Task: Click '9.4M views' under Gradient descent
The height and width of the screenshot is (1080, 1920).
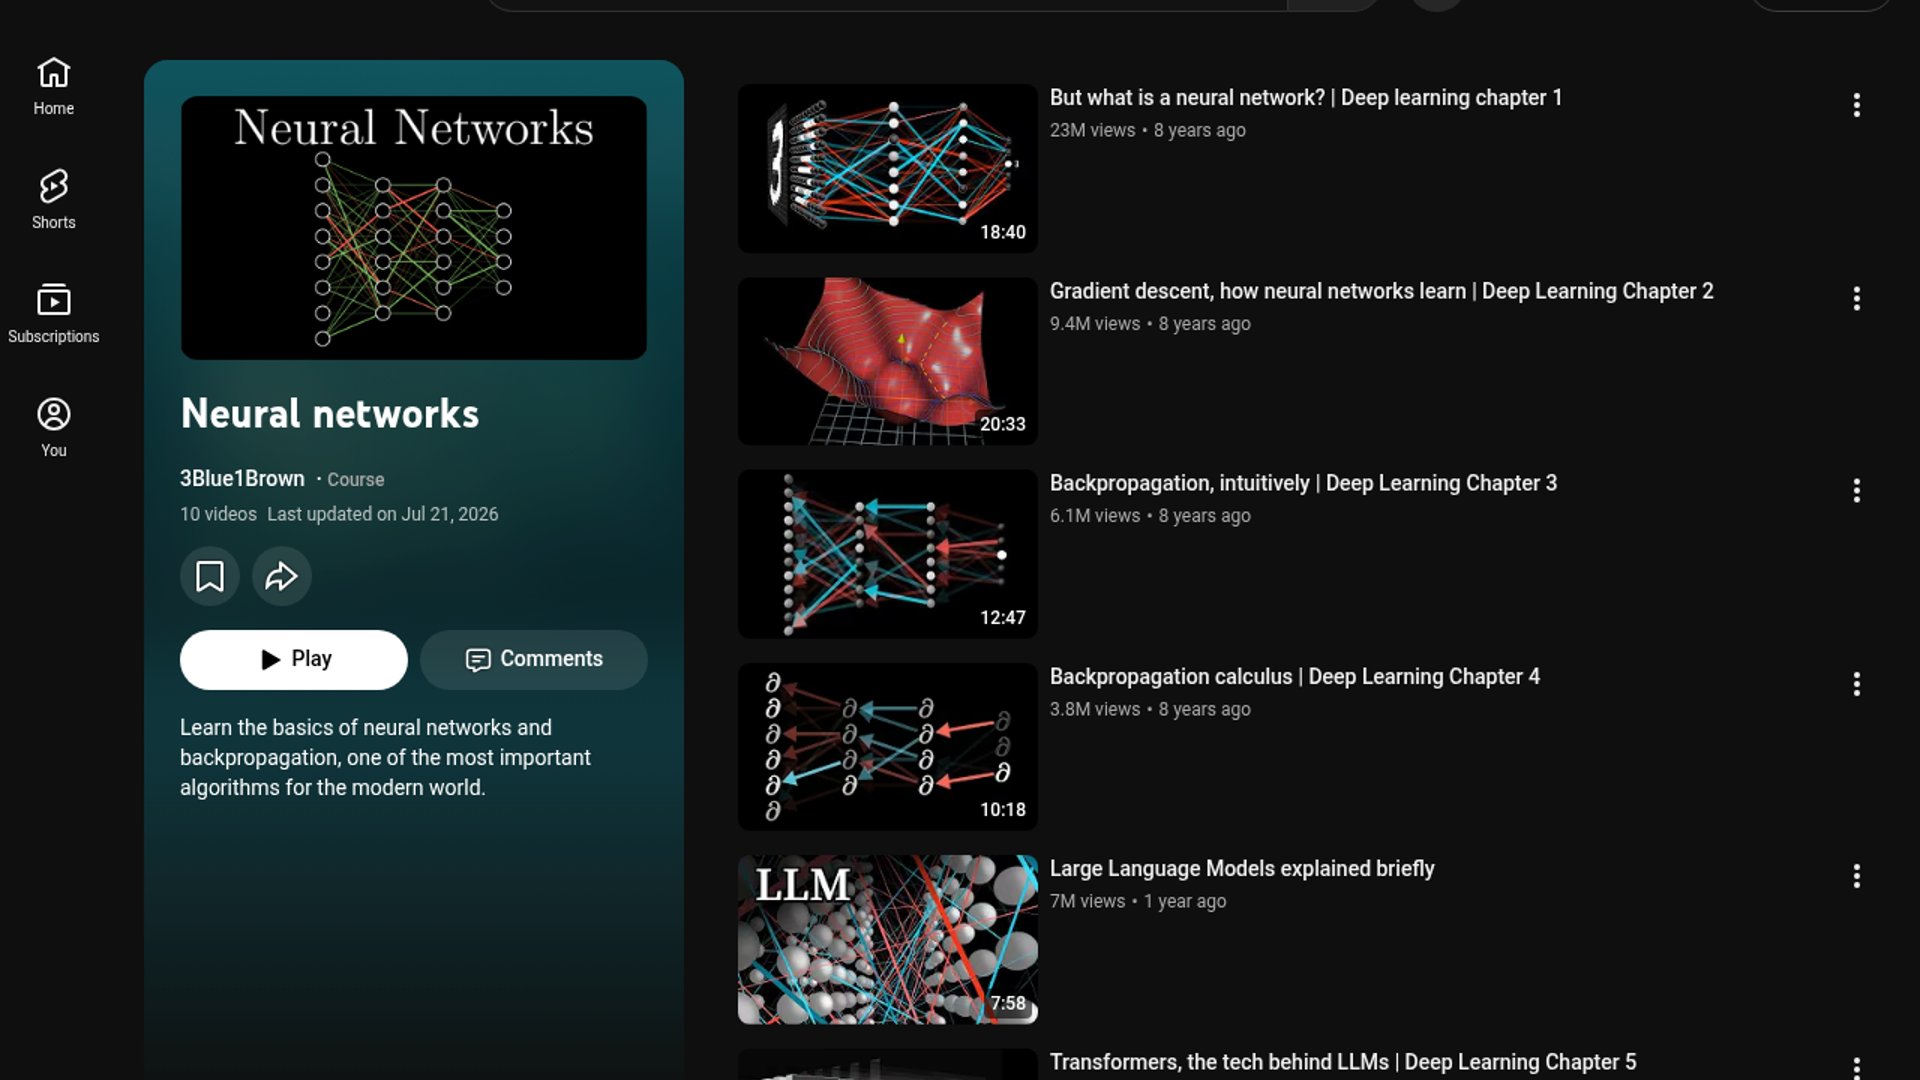Action: pyautogui.click(x=1095, y=324)
